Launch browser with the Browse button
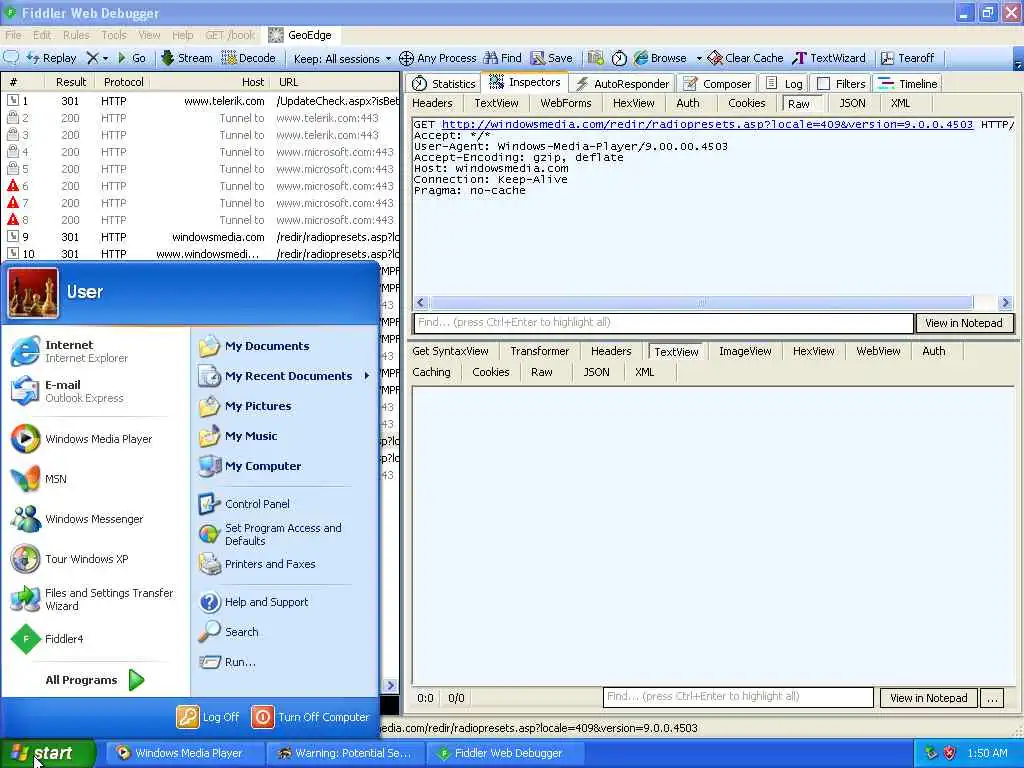 (x=660, y=58)
